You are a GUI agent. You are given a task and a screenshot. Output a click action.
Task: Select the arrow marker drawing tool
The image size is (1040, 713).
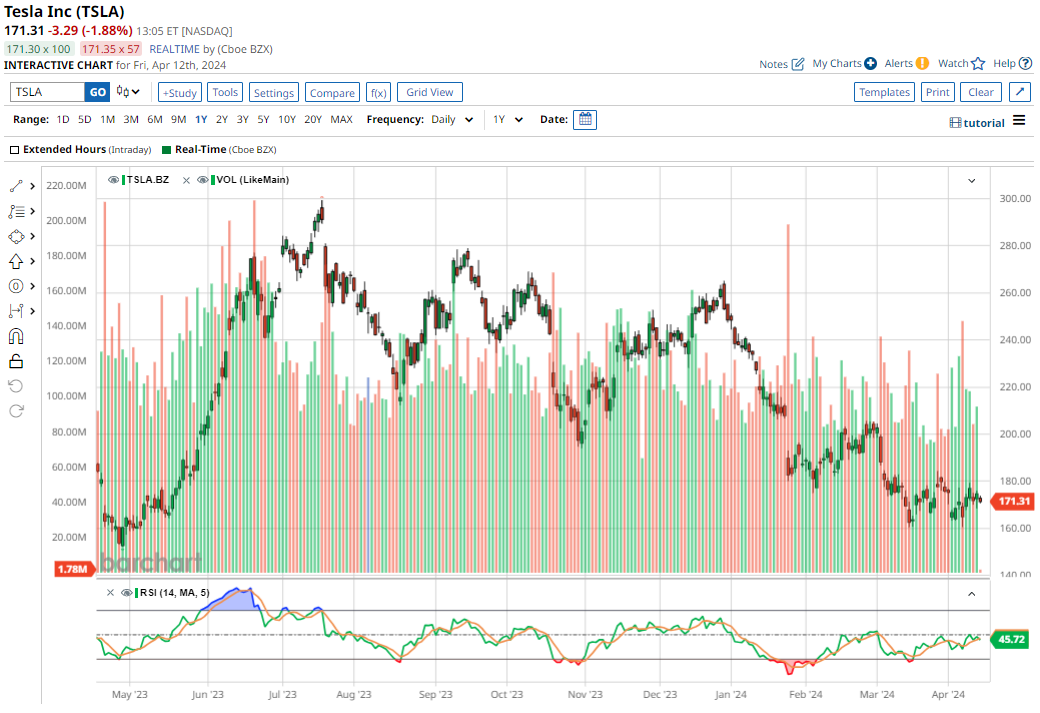pyautogui.click(x=16, y=261)
